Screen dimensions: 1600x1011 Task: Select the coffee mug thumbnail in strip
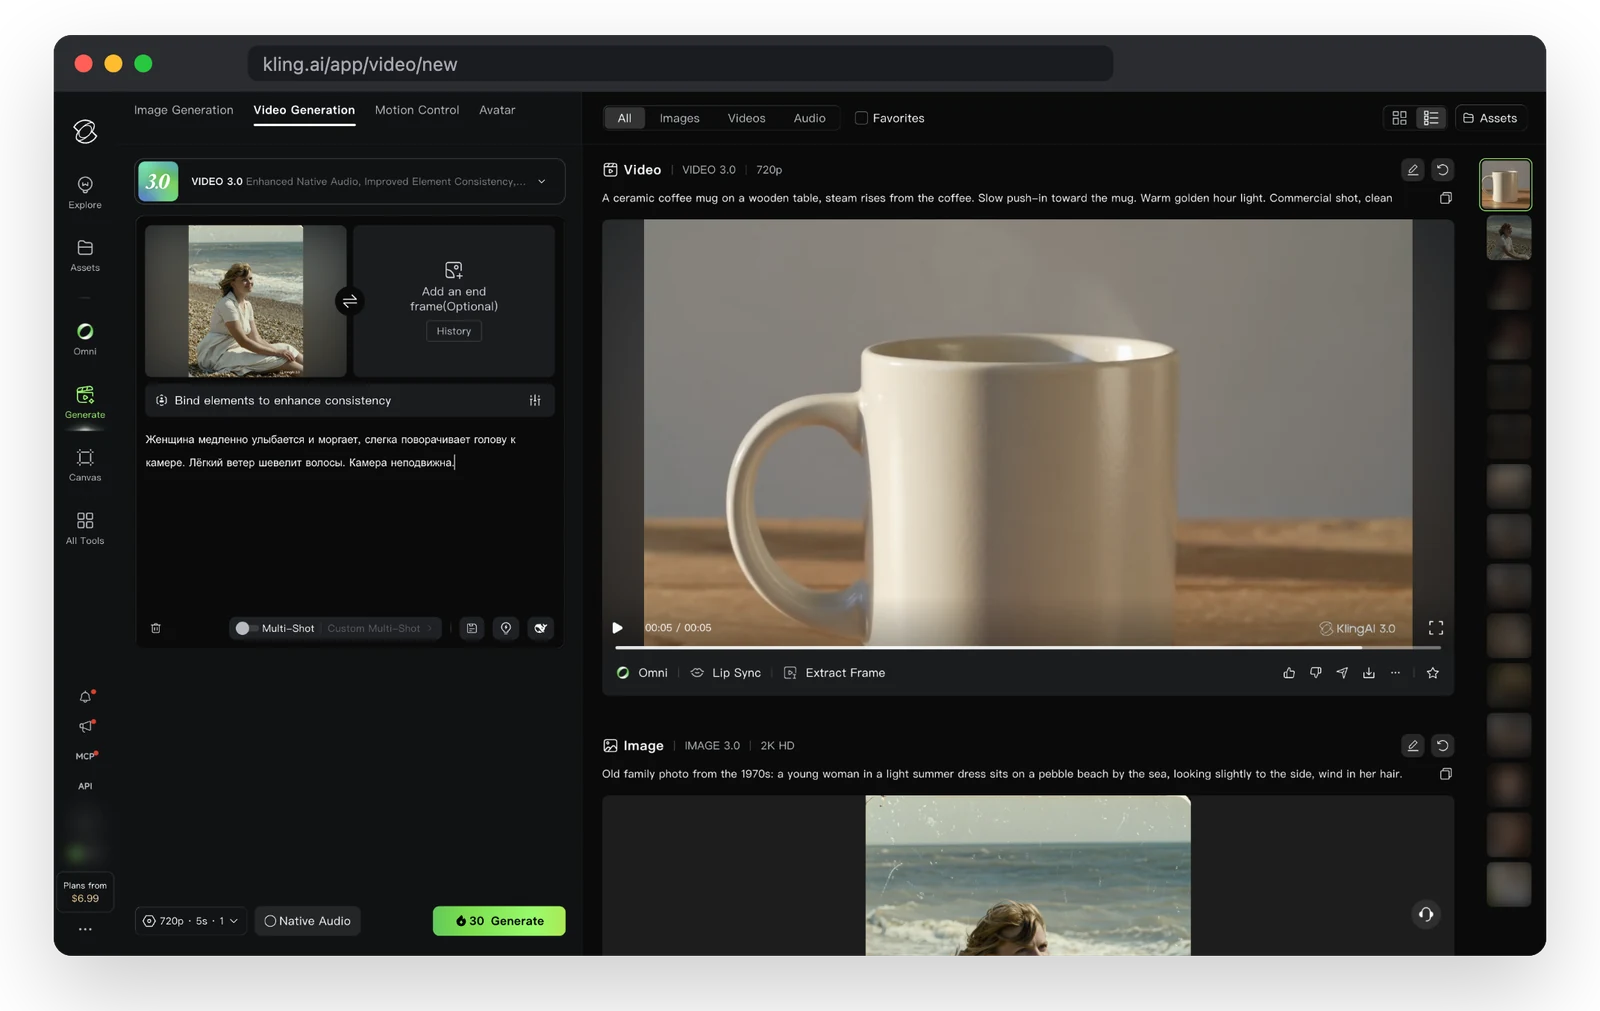click(x=1506, y=184)
